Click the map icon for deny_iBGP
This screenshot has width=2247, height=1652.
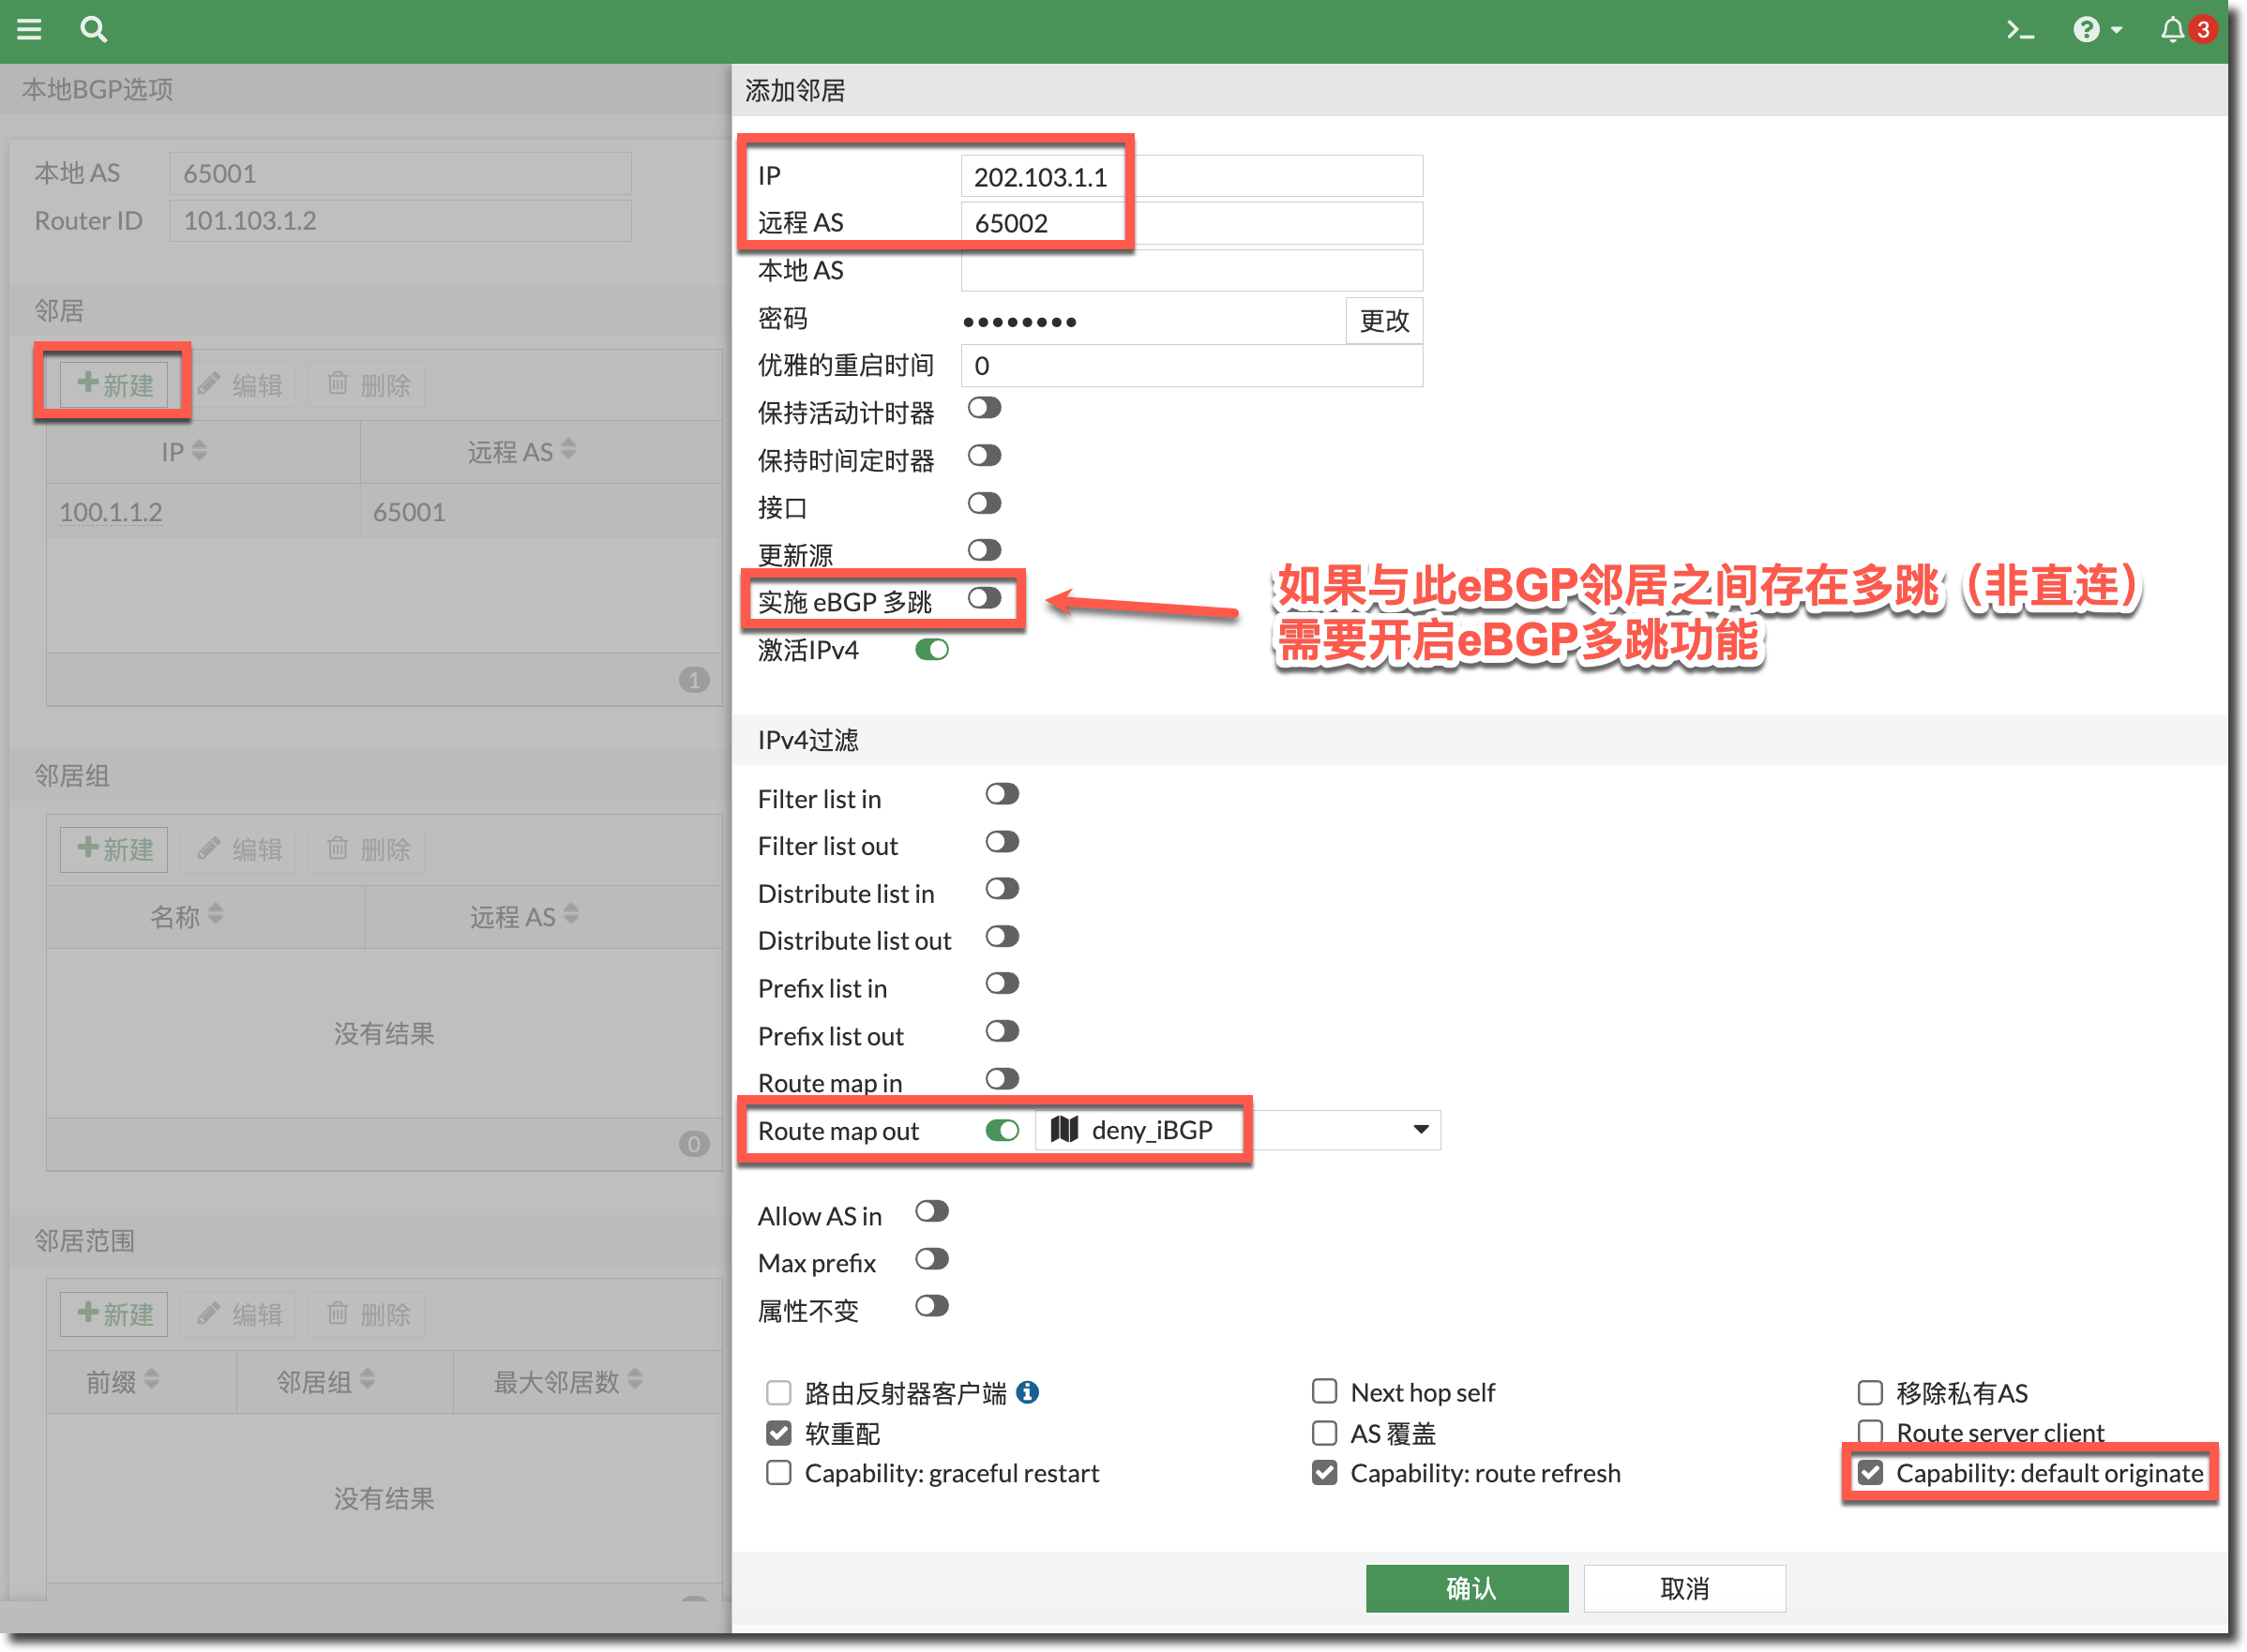tap(1064, 1129)
